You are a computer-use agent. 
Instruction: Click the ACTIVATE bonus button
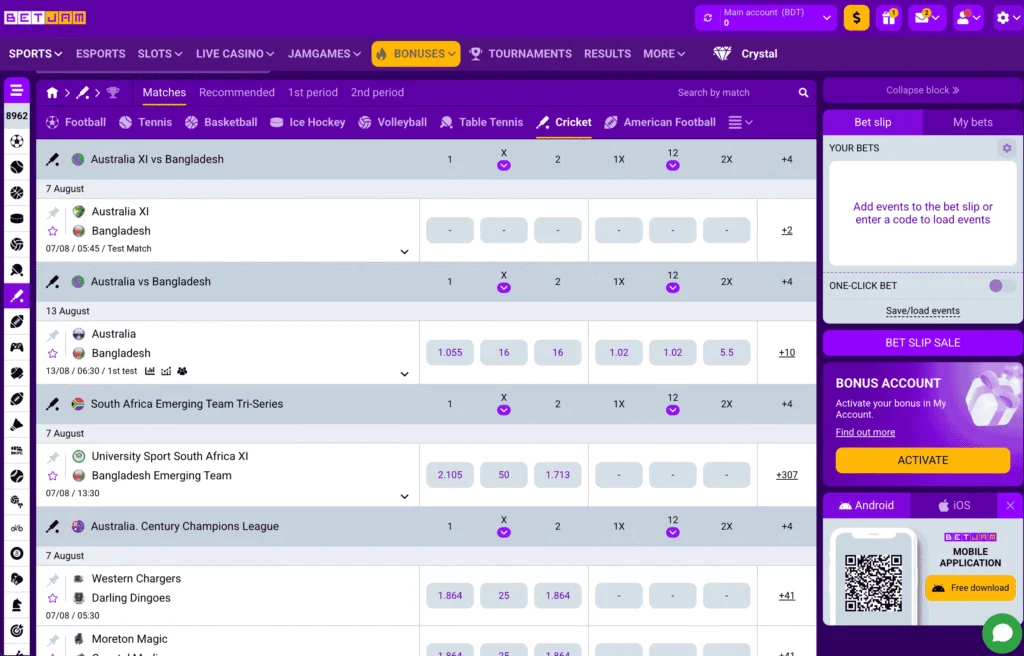[x=923, y=460]
